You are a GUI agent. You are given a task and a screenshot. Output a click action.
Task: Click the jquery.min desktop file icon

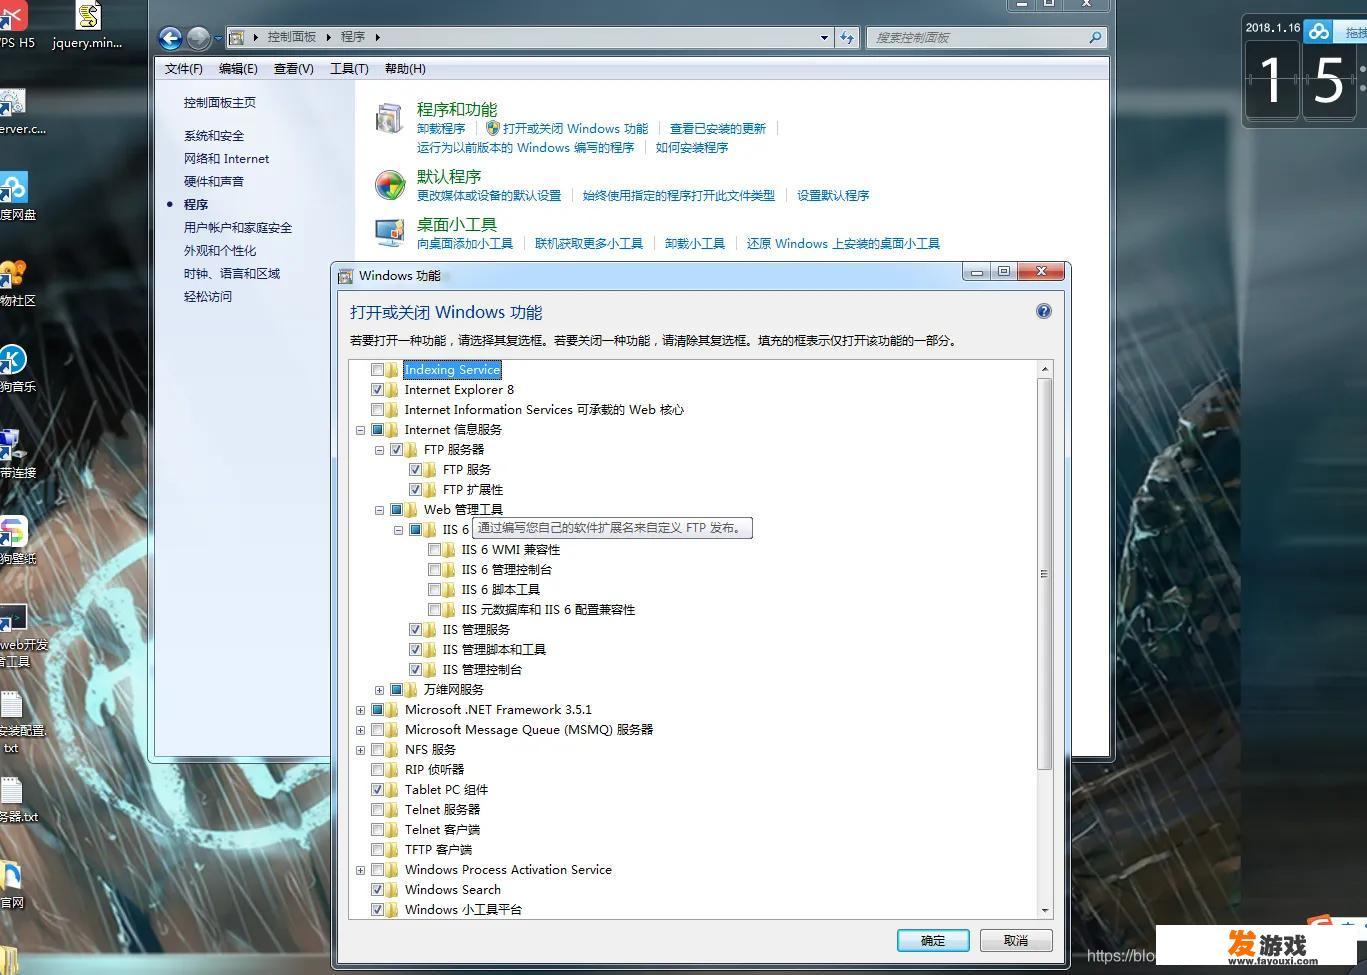88,16
